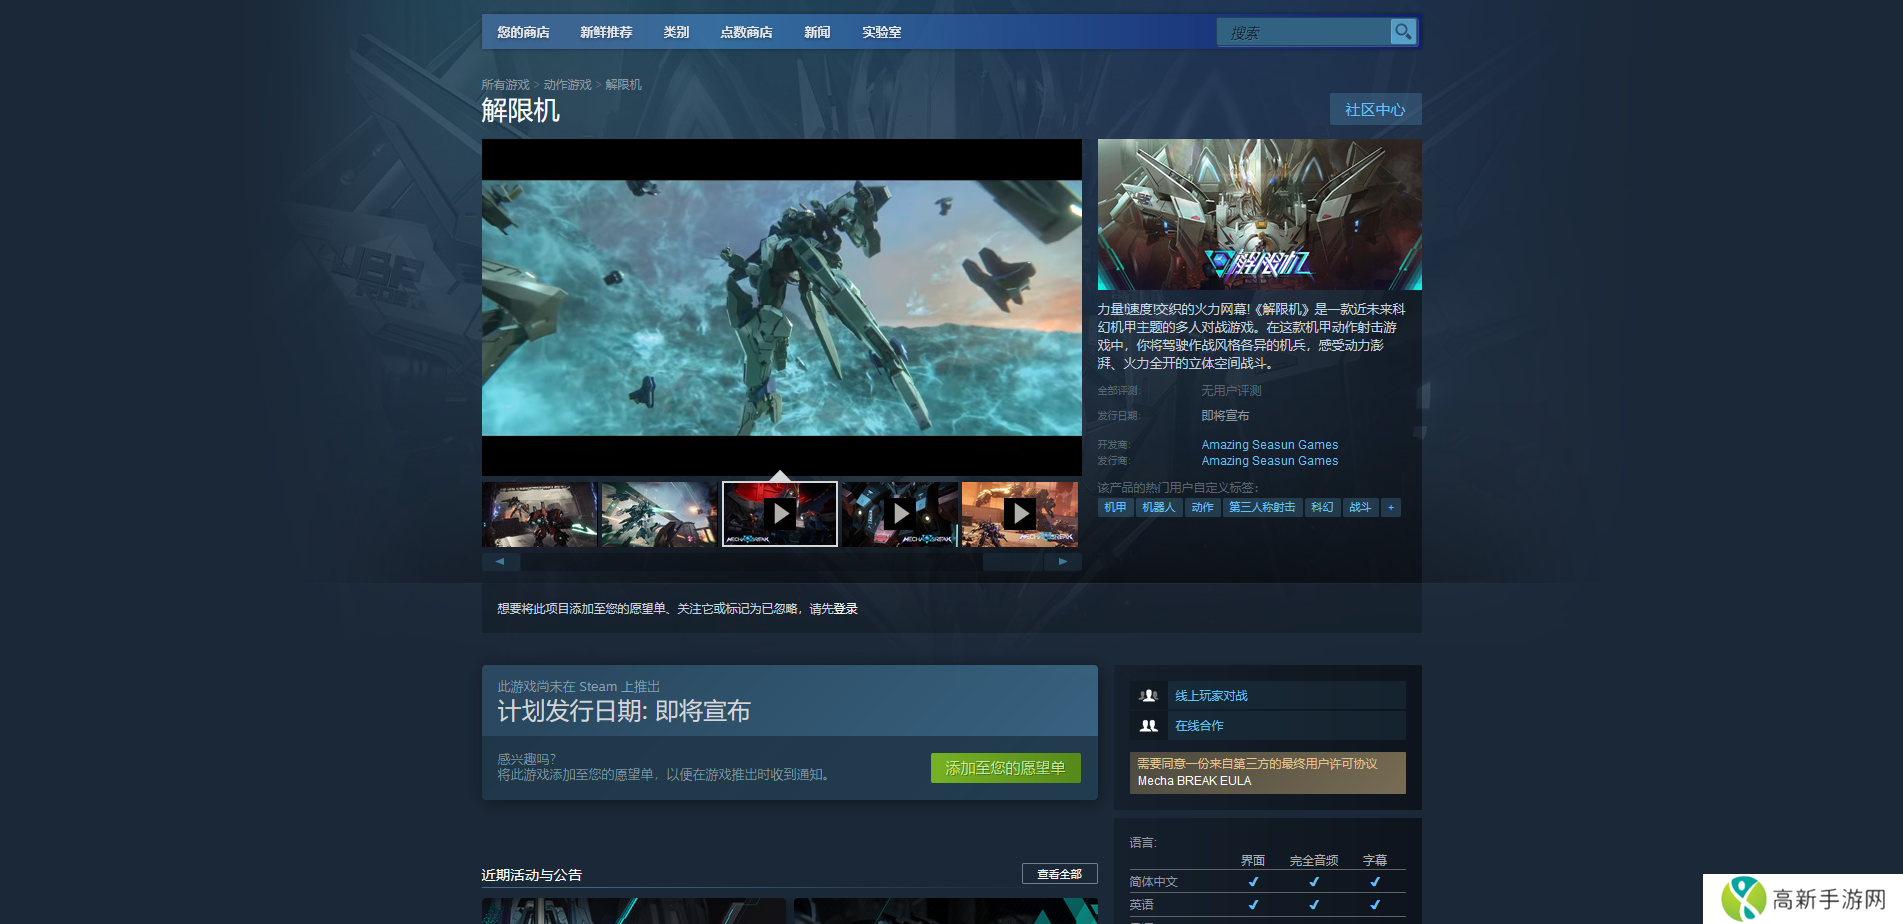Expand the 类别 categories menu
Image resolution: width=1903 pixels, height=924 pixels.
point(676,32)
